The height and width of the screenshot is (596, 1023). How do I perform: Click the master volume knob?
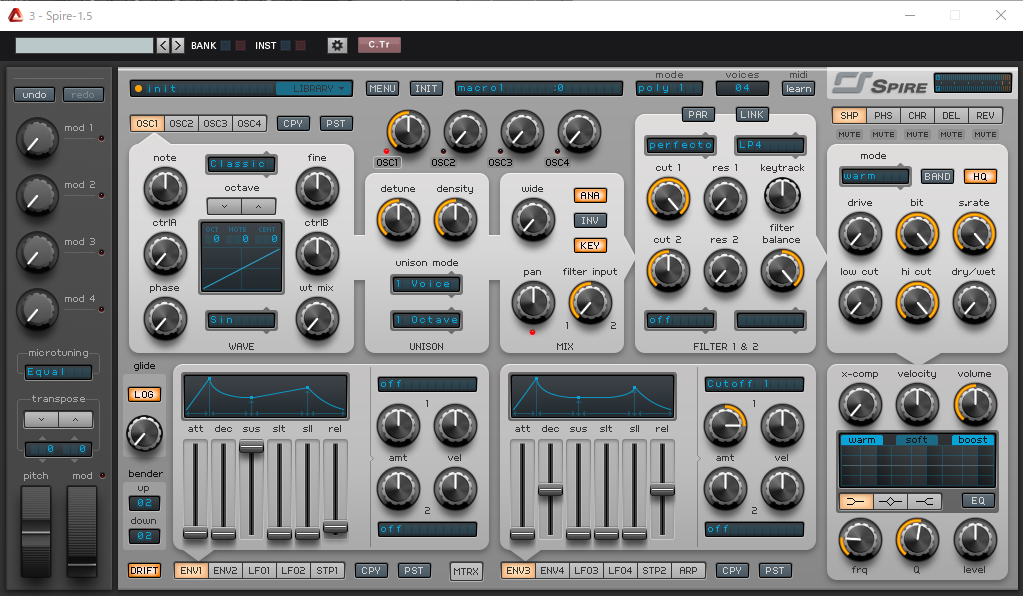[x=975, y=404]
